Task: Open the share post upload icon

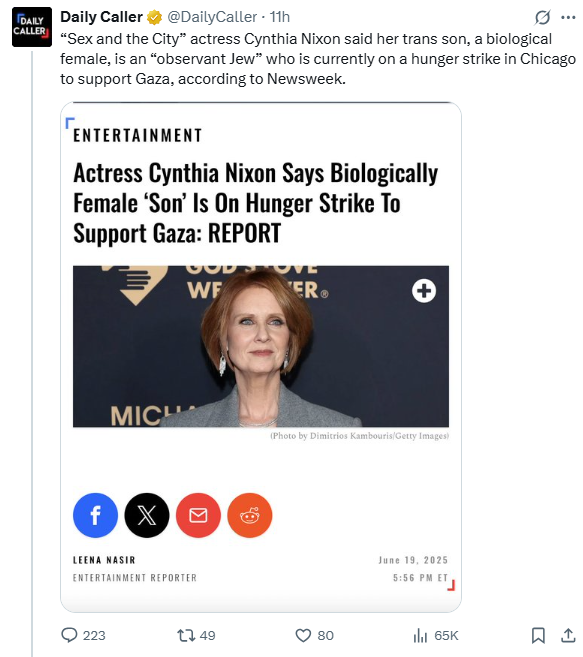Action: (x=568, y=635)
